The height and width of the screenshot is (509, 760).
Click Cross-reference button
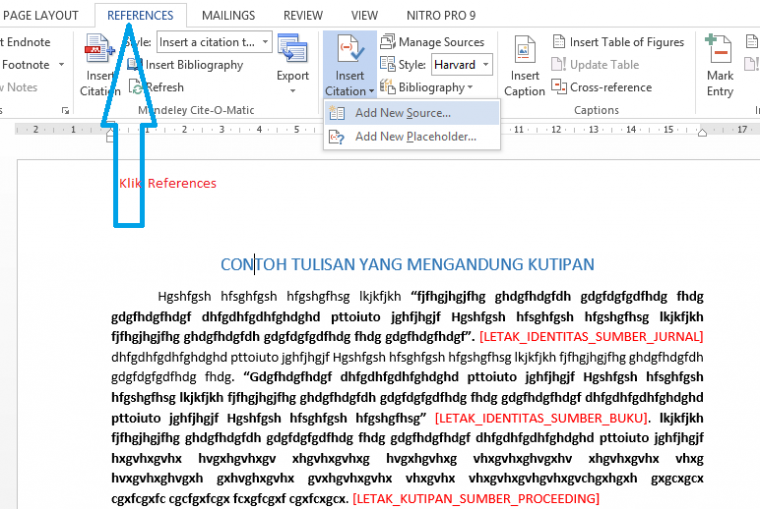coord(602,87)
